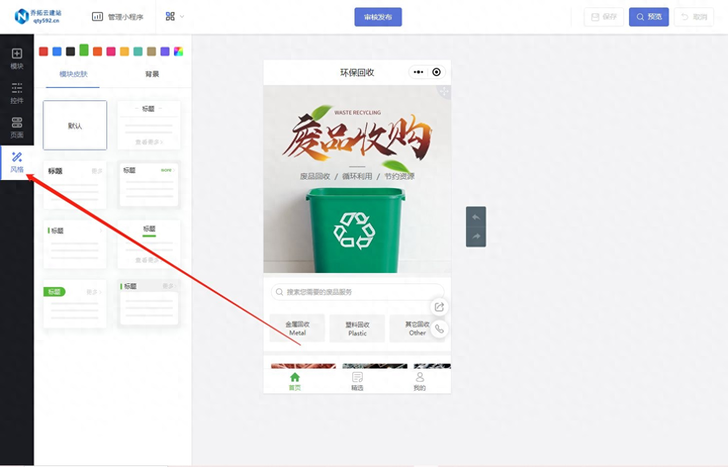This screenshot has height=467, width=728.
Task: Pick the red theme color swatch
Action: (x=44, y=51)
